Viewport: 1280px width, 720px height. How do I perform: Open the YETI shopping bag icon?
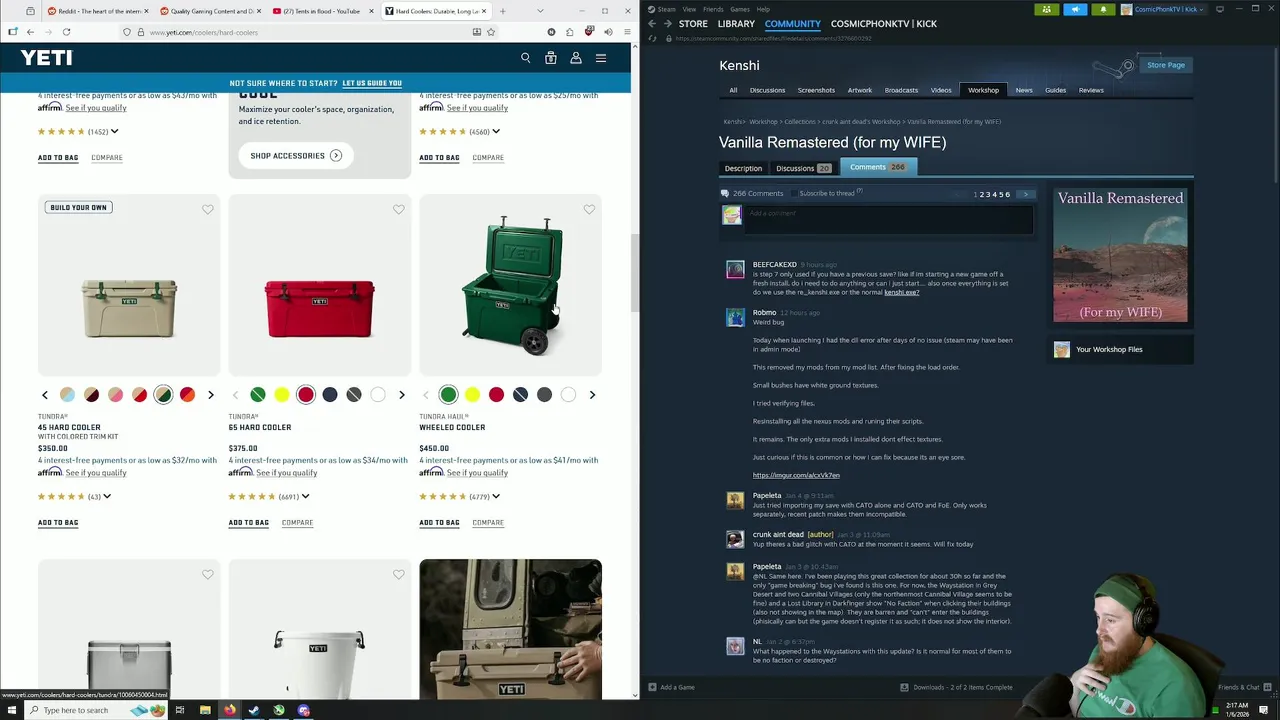coord(551,58)
